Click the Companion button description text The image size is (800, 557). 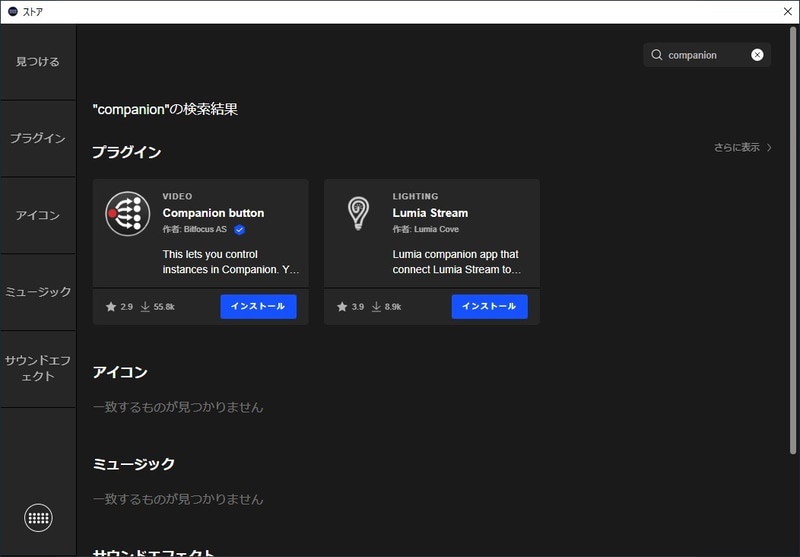point(231,262)
